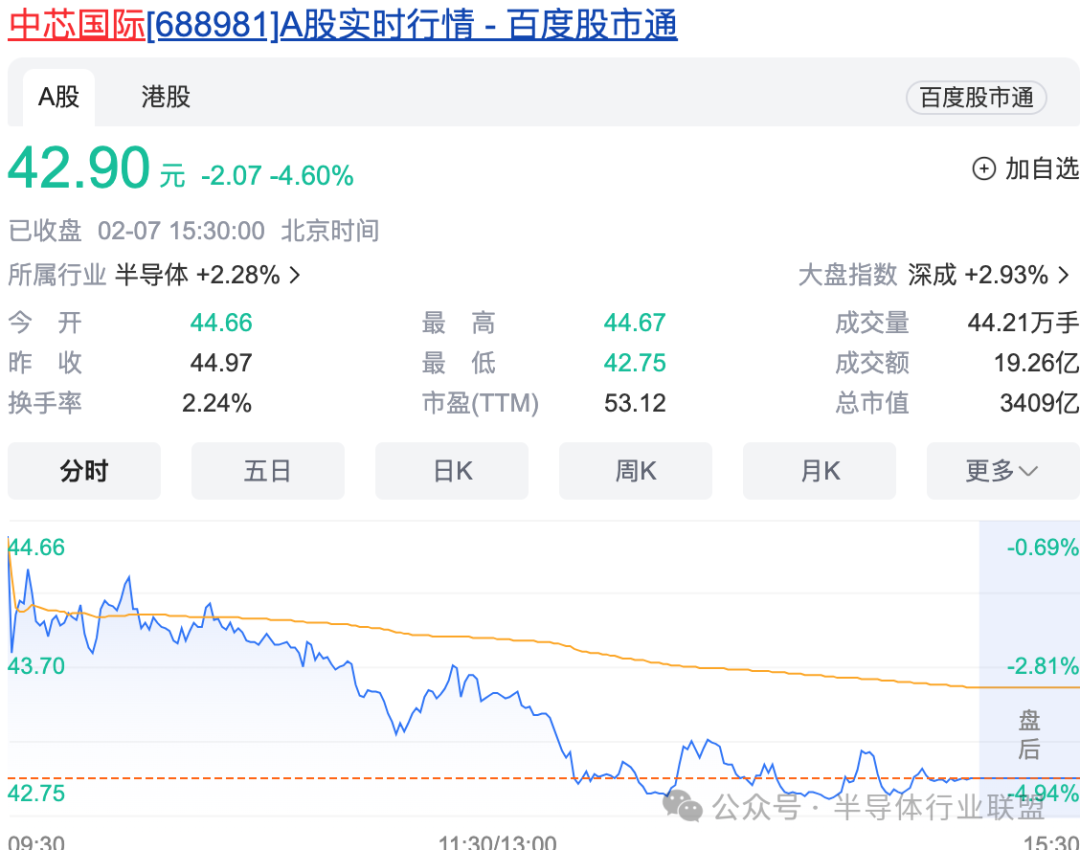Click the plus icon beside 加自选
The width and height of the screenshot is (1080, 850).
[x=984, y=169]
